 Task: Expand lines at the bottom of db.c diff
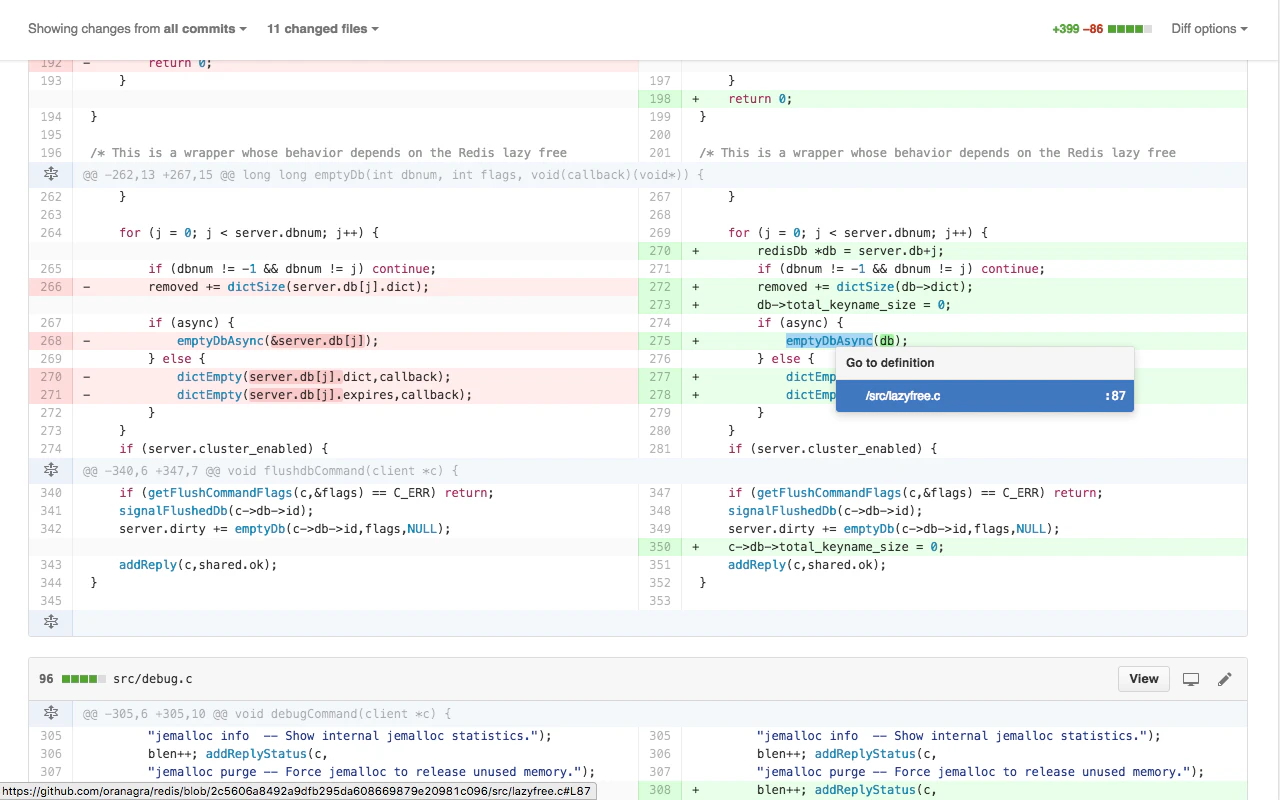point(51,622)
